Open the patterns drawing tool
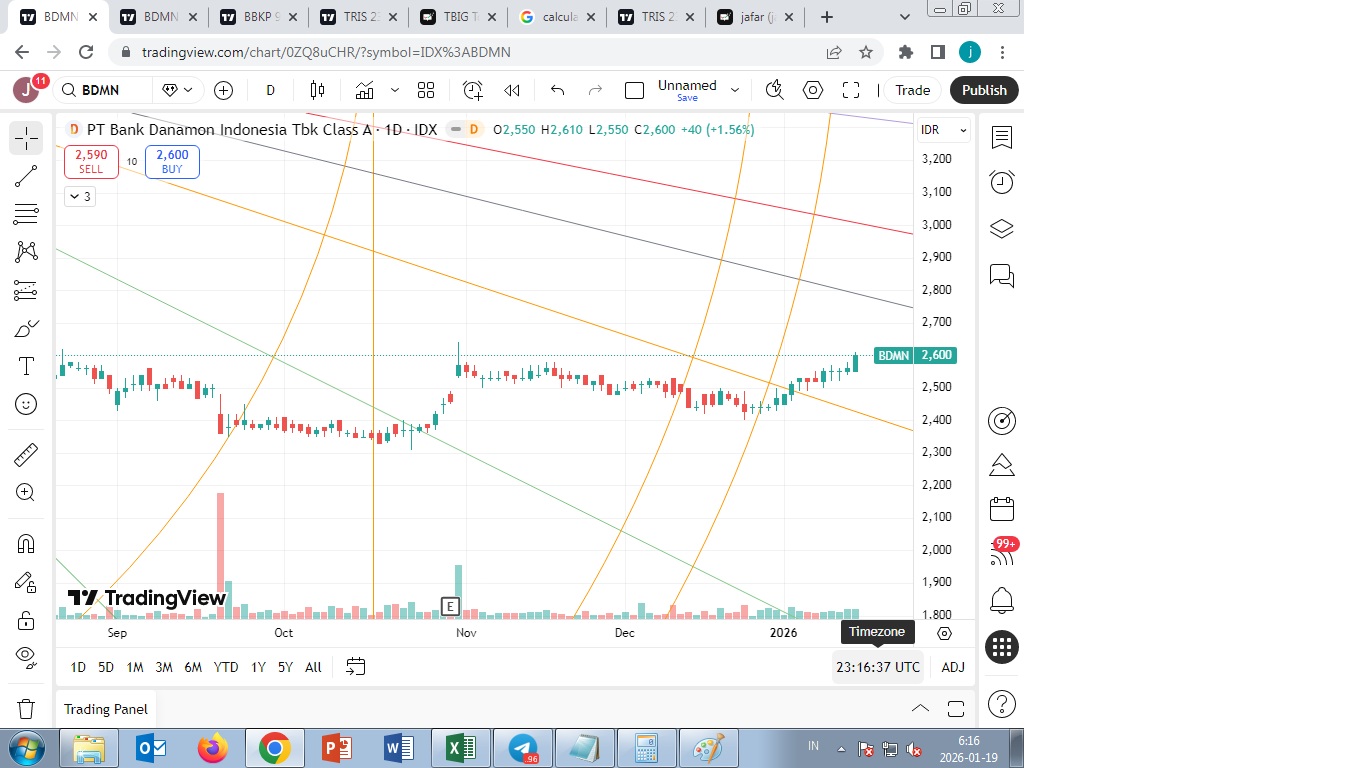 point(26,252)
